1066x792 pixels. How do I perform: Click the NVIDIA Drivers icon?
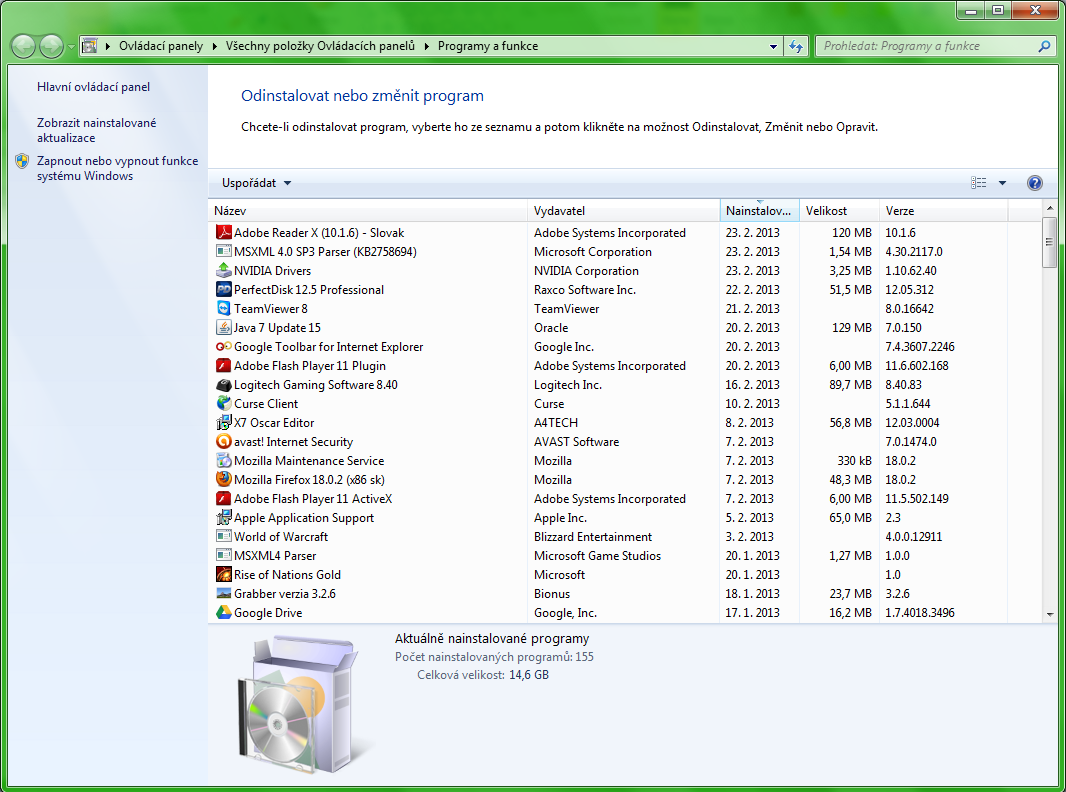pos(224,271)
